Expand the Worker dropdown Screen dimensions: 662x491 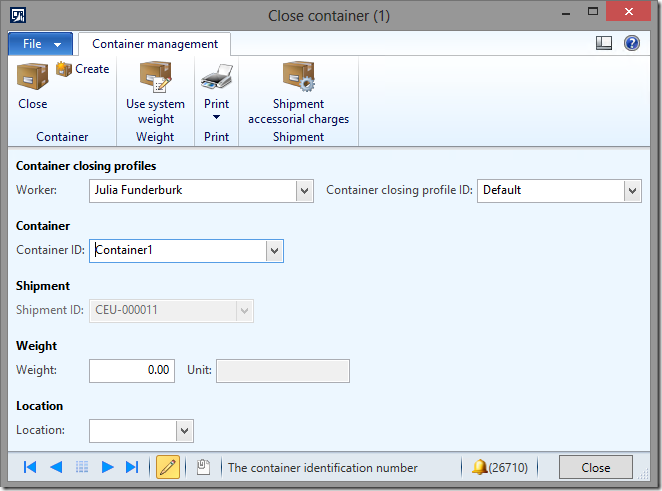pyautogui.click(x=305, y=190)
